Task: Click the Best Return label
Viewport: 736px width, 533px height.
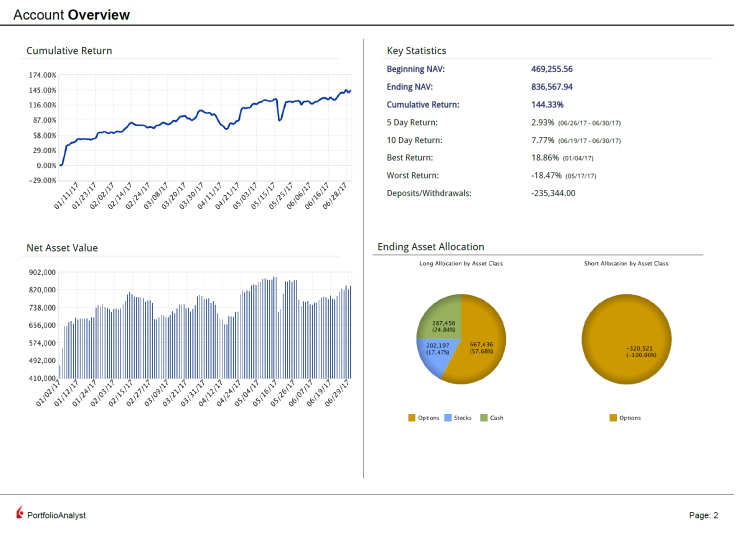Action: pyautogui.click(x=410, y=158)
